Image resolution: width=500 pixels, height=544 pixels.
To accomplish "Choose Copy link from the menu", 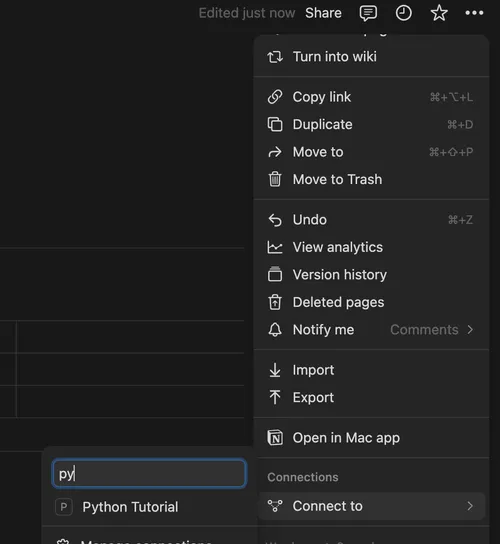I will point(371,97).
